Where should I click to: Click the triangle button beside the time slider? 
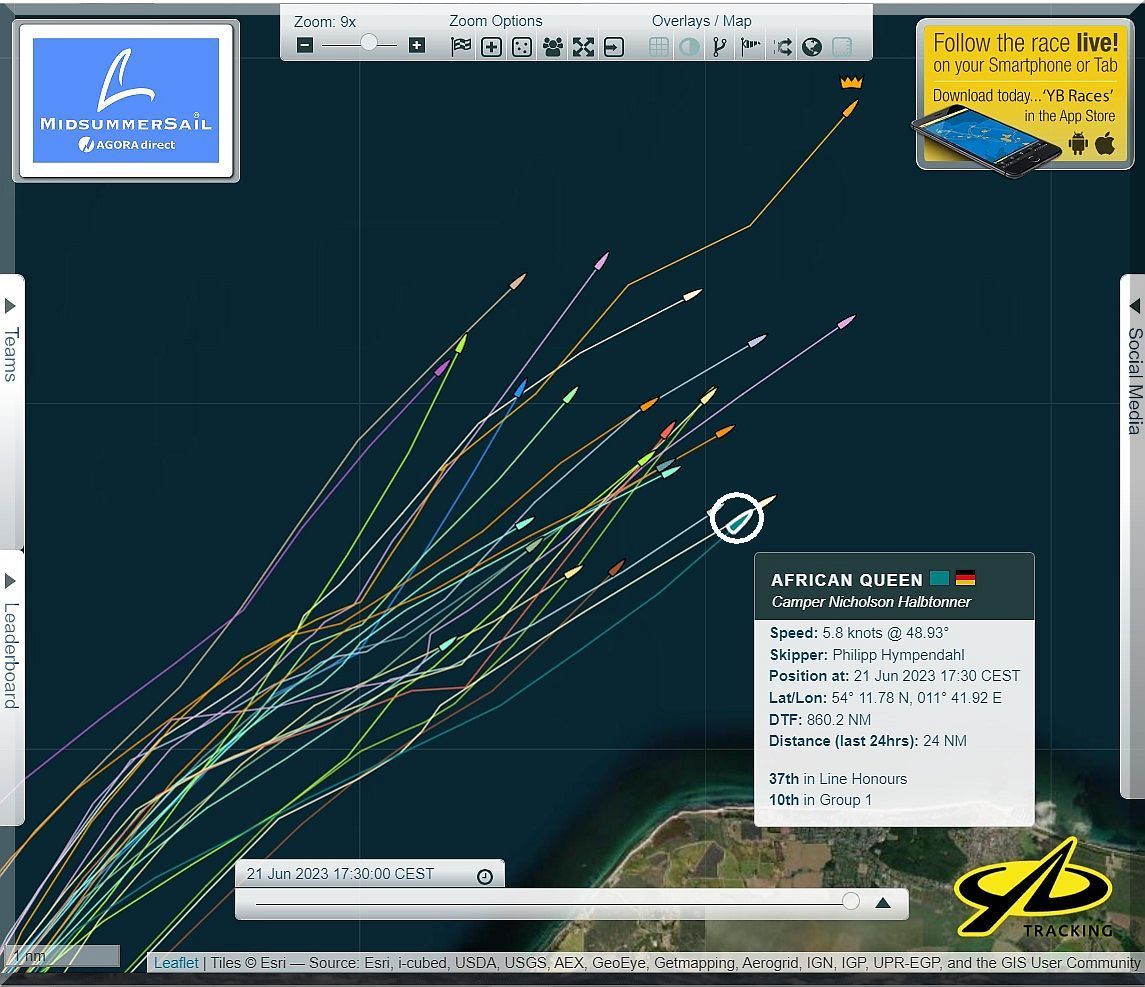point(882,903)
